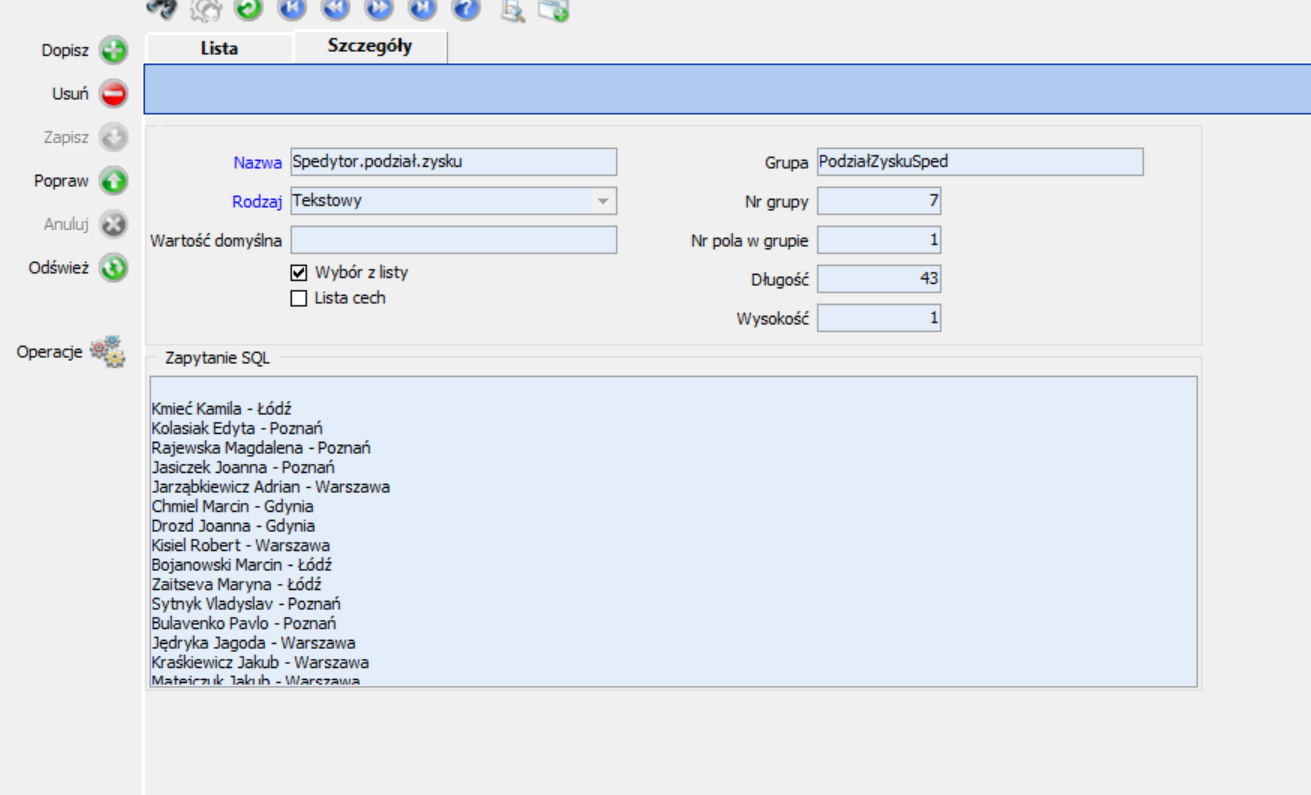This screenshot has width=1311, height=795.
Task: Go to the next record
Action: tap(379, 9)
